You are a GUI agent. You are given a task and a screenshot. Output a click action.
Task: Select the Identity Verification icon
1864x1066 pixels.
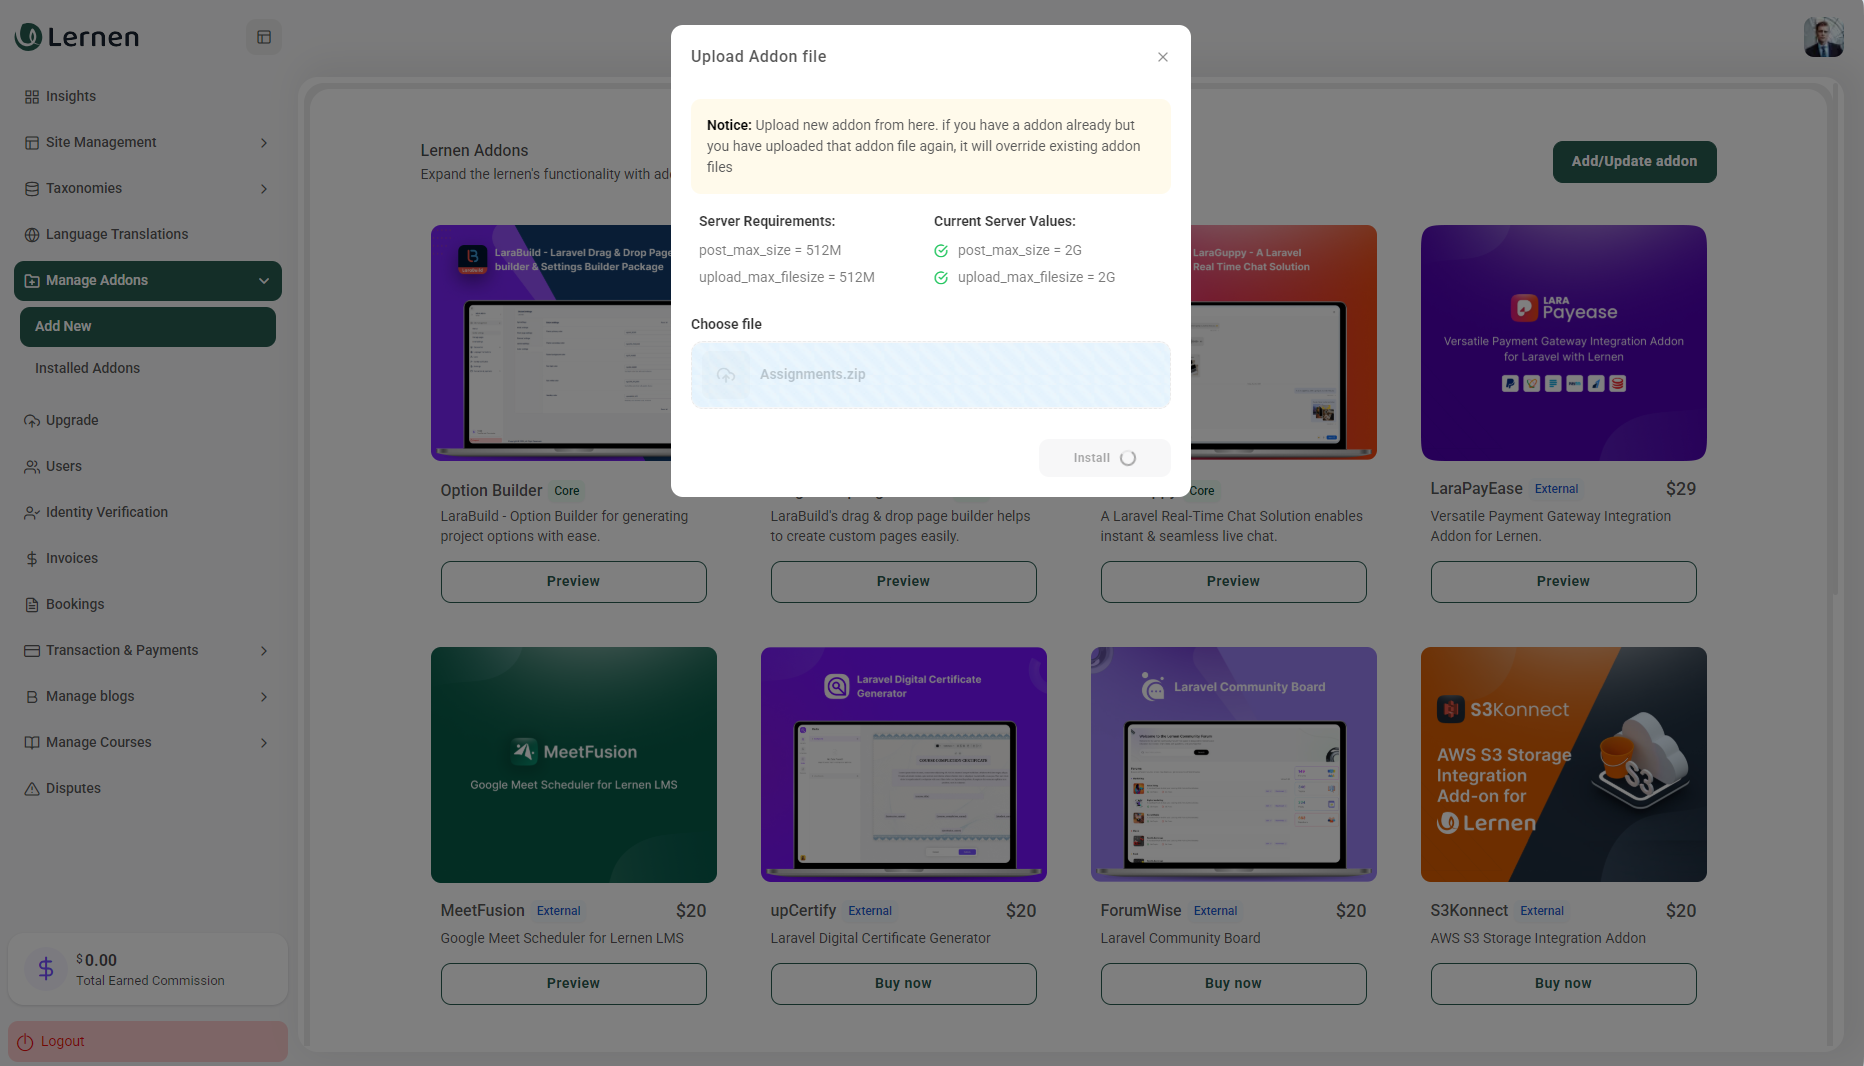click(31, 512)
